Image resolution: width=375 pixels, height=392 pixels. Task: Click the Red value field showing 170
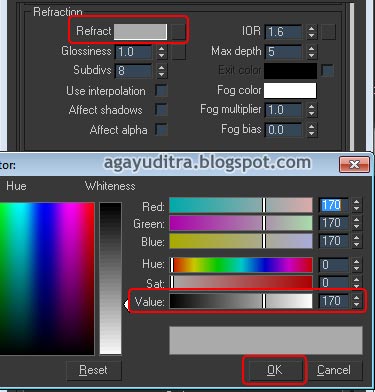tap(334, 205)
